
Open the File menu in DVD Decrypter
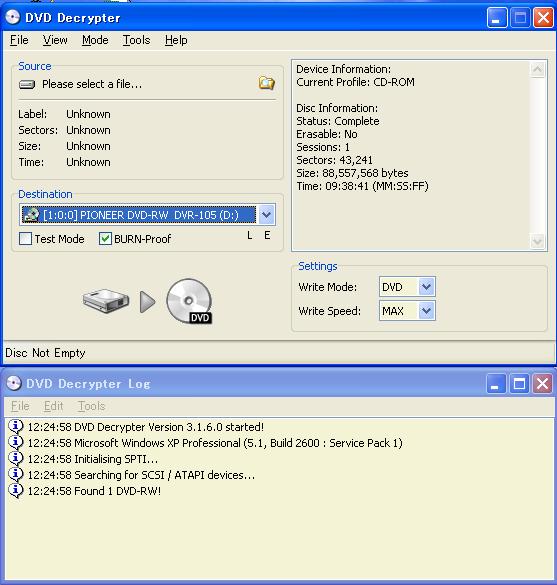pyautogui.click(x=19, y=40)
